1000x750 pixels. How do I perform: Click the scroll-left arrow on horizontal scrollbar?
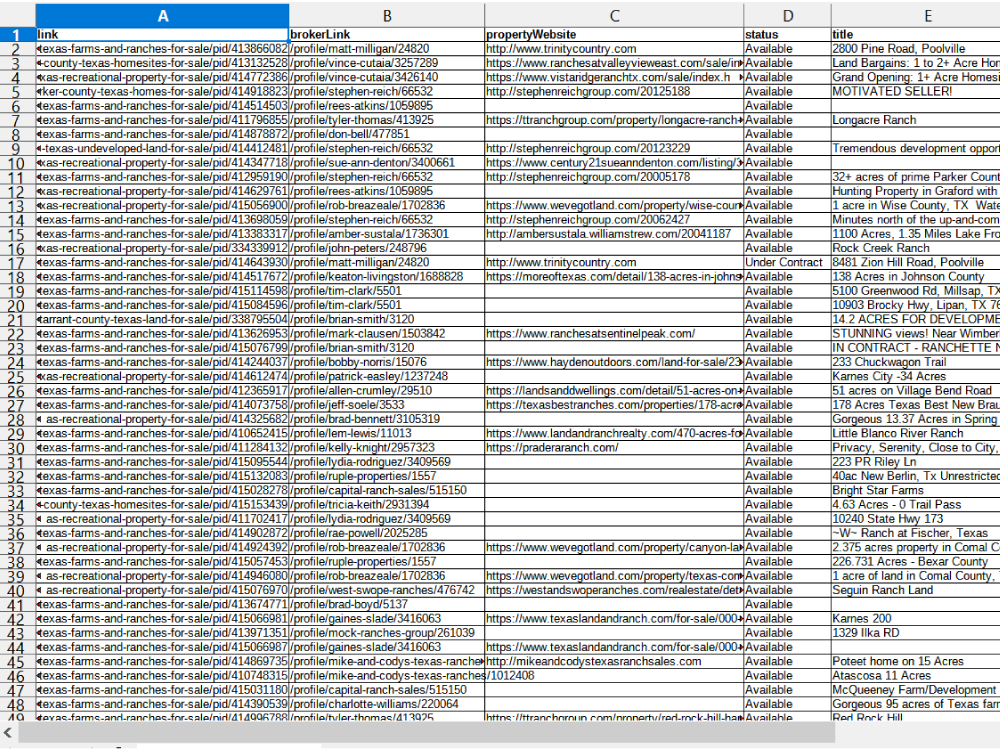[x=9, y=733]
